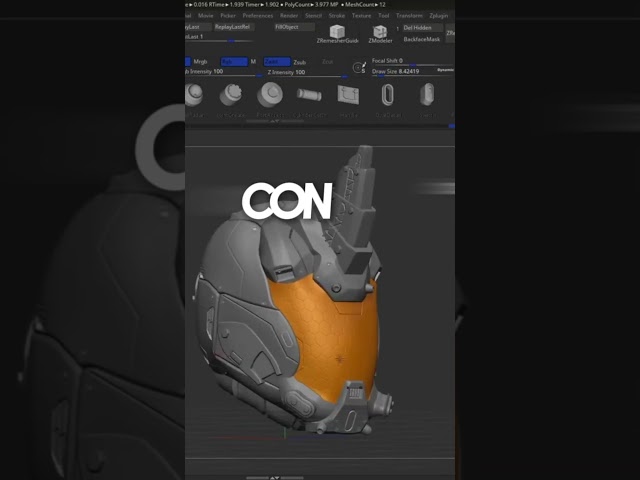Adjust the Rgb Intensity slider
640x480 pixels.
coord(224,73)
